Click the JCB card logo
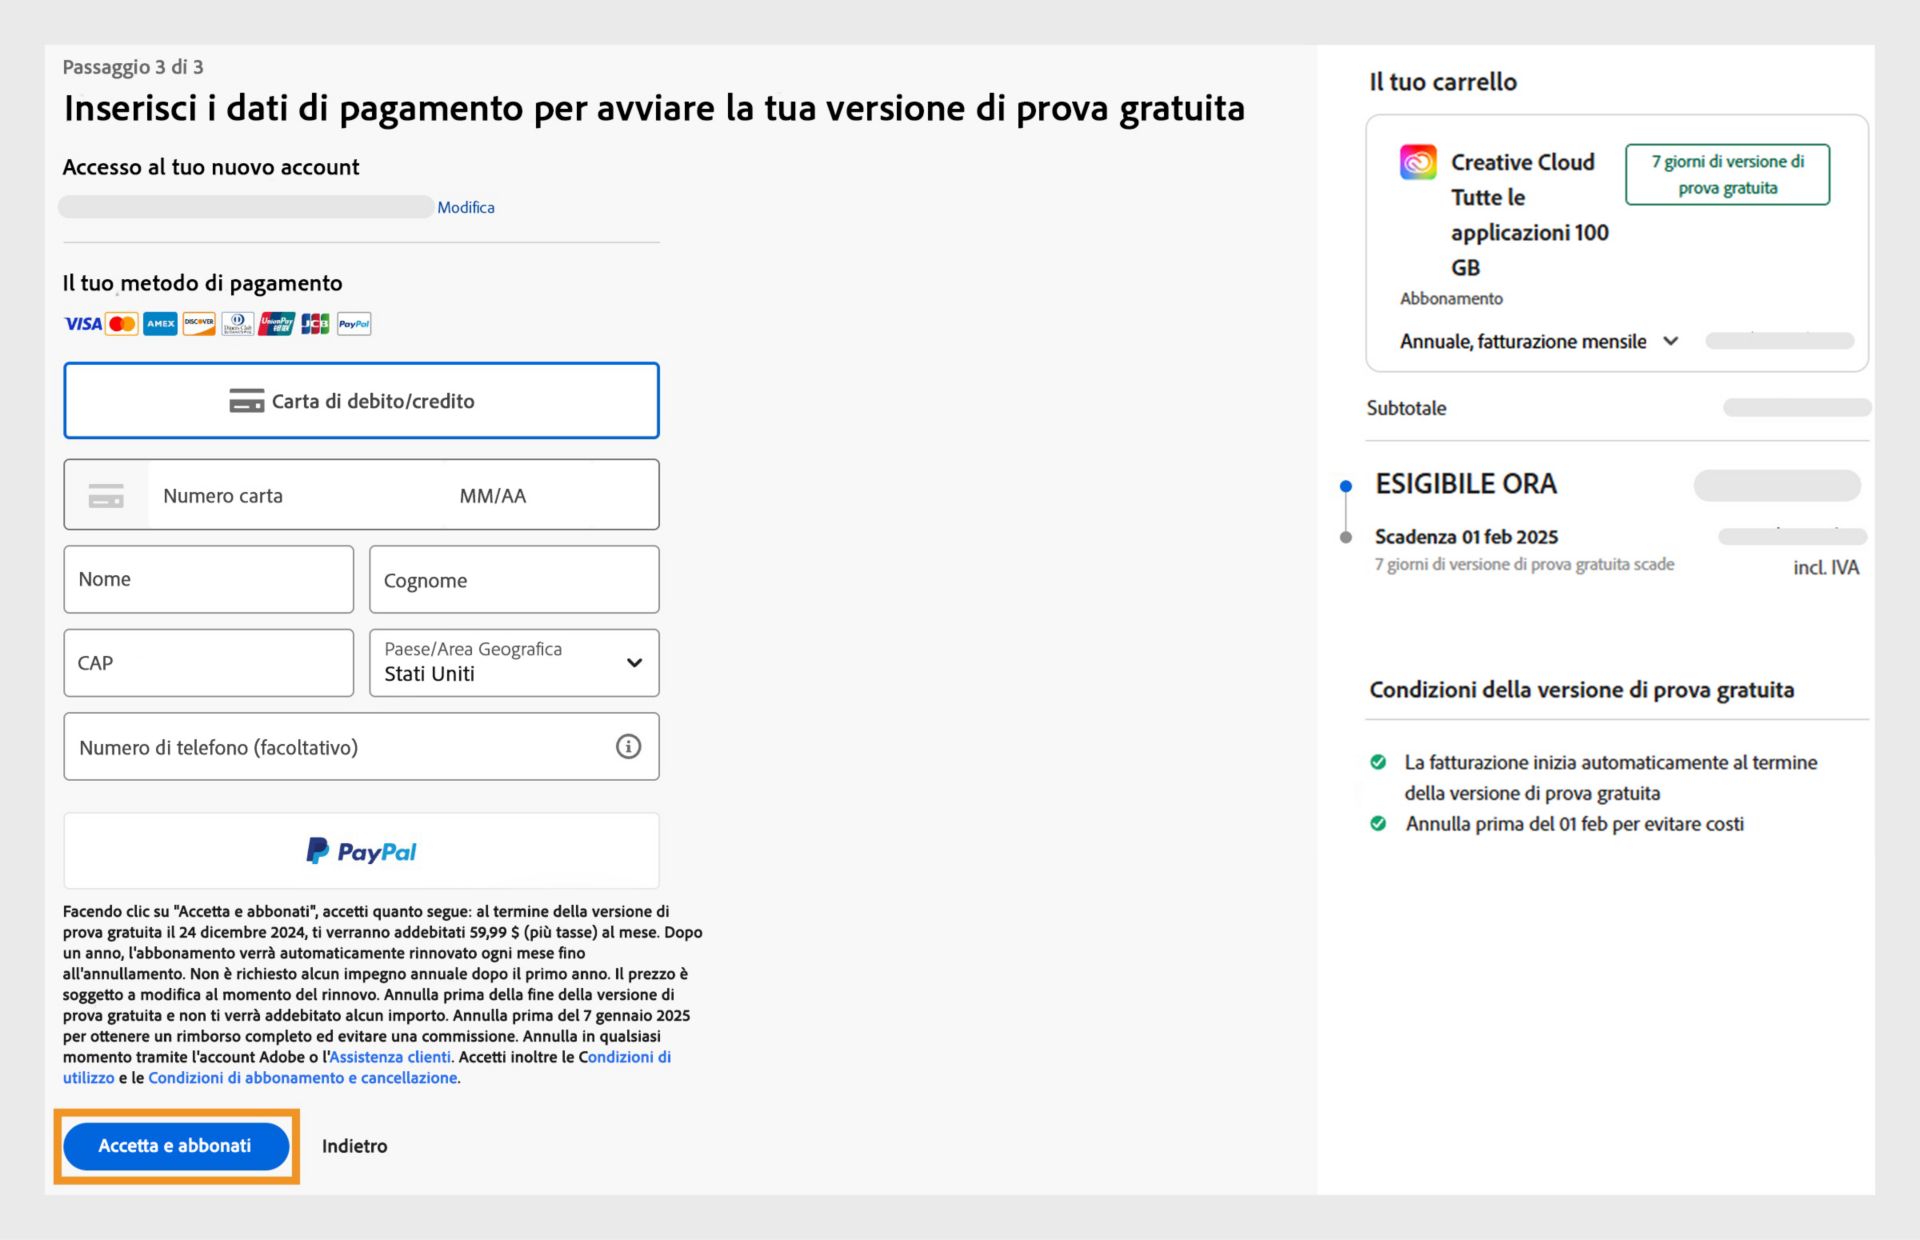Viewport: 1920px width, 1240px height. (315, 324)
